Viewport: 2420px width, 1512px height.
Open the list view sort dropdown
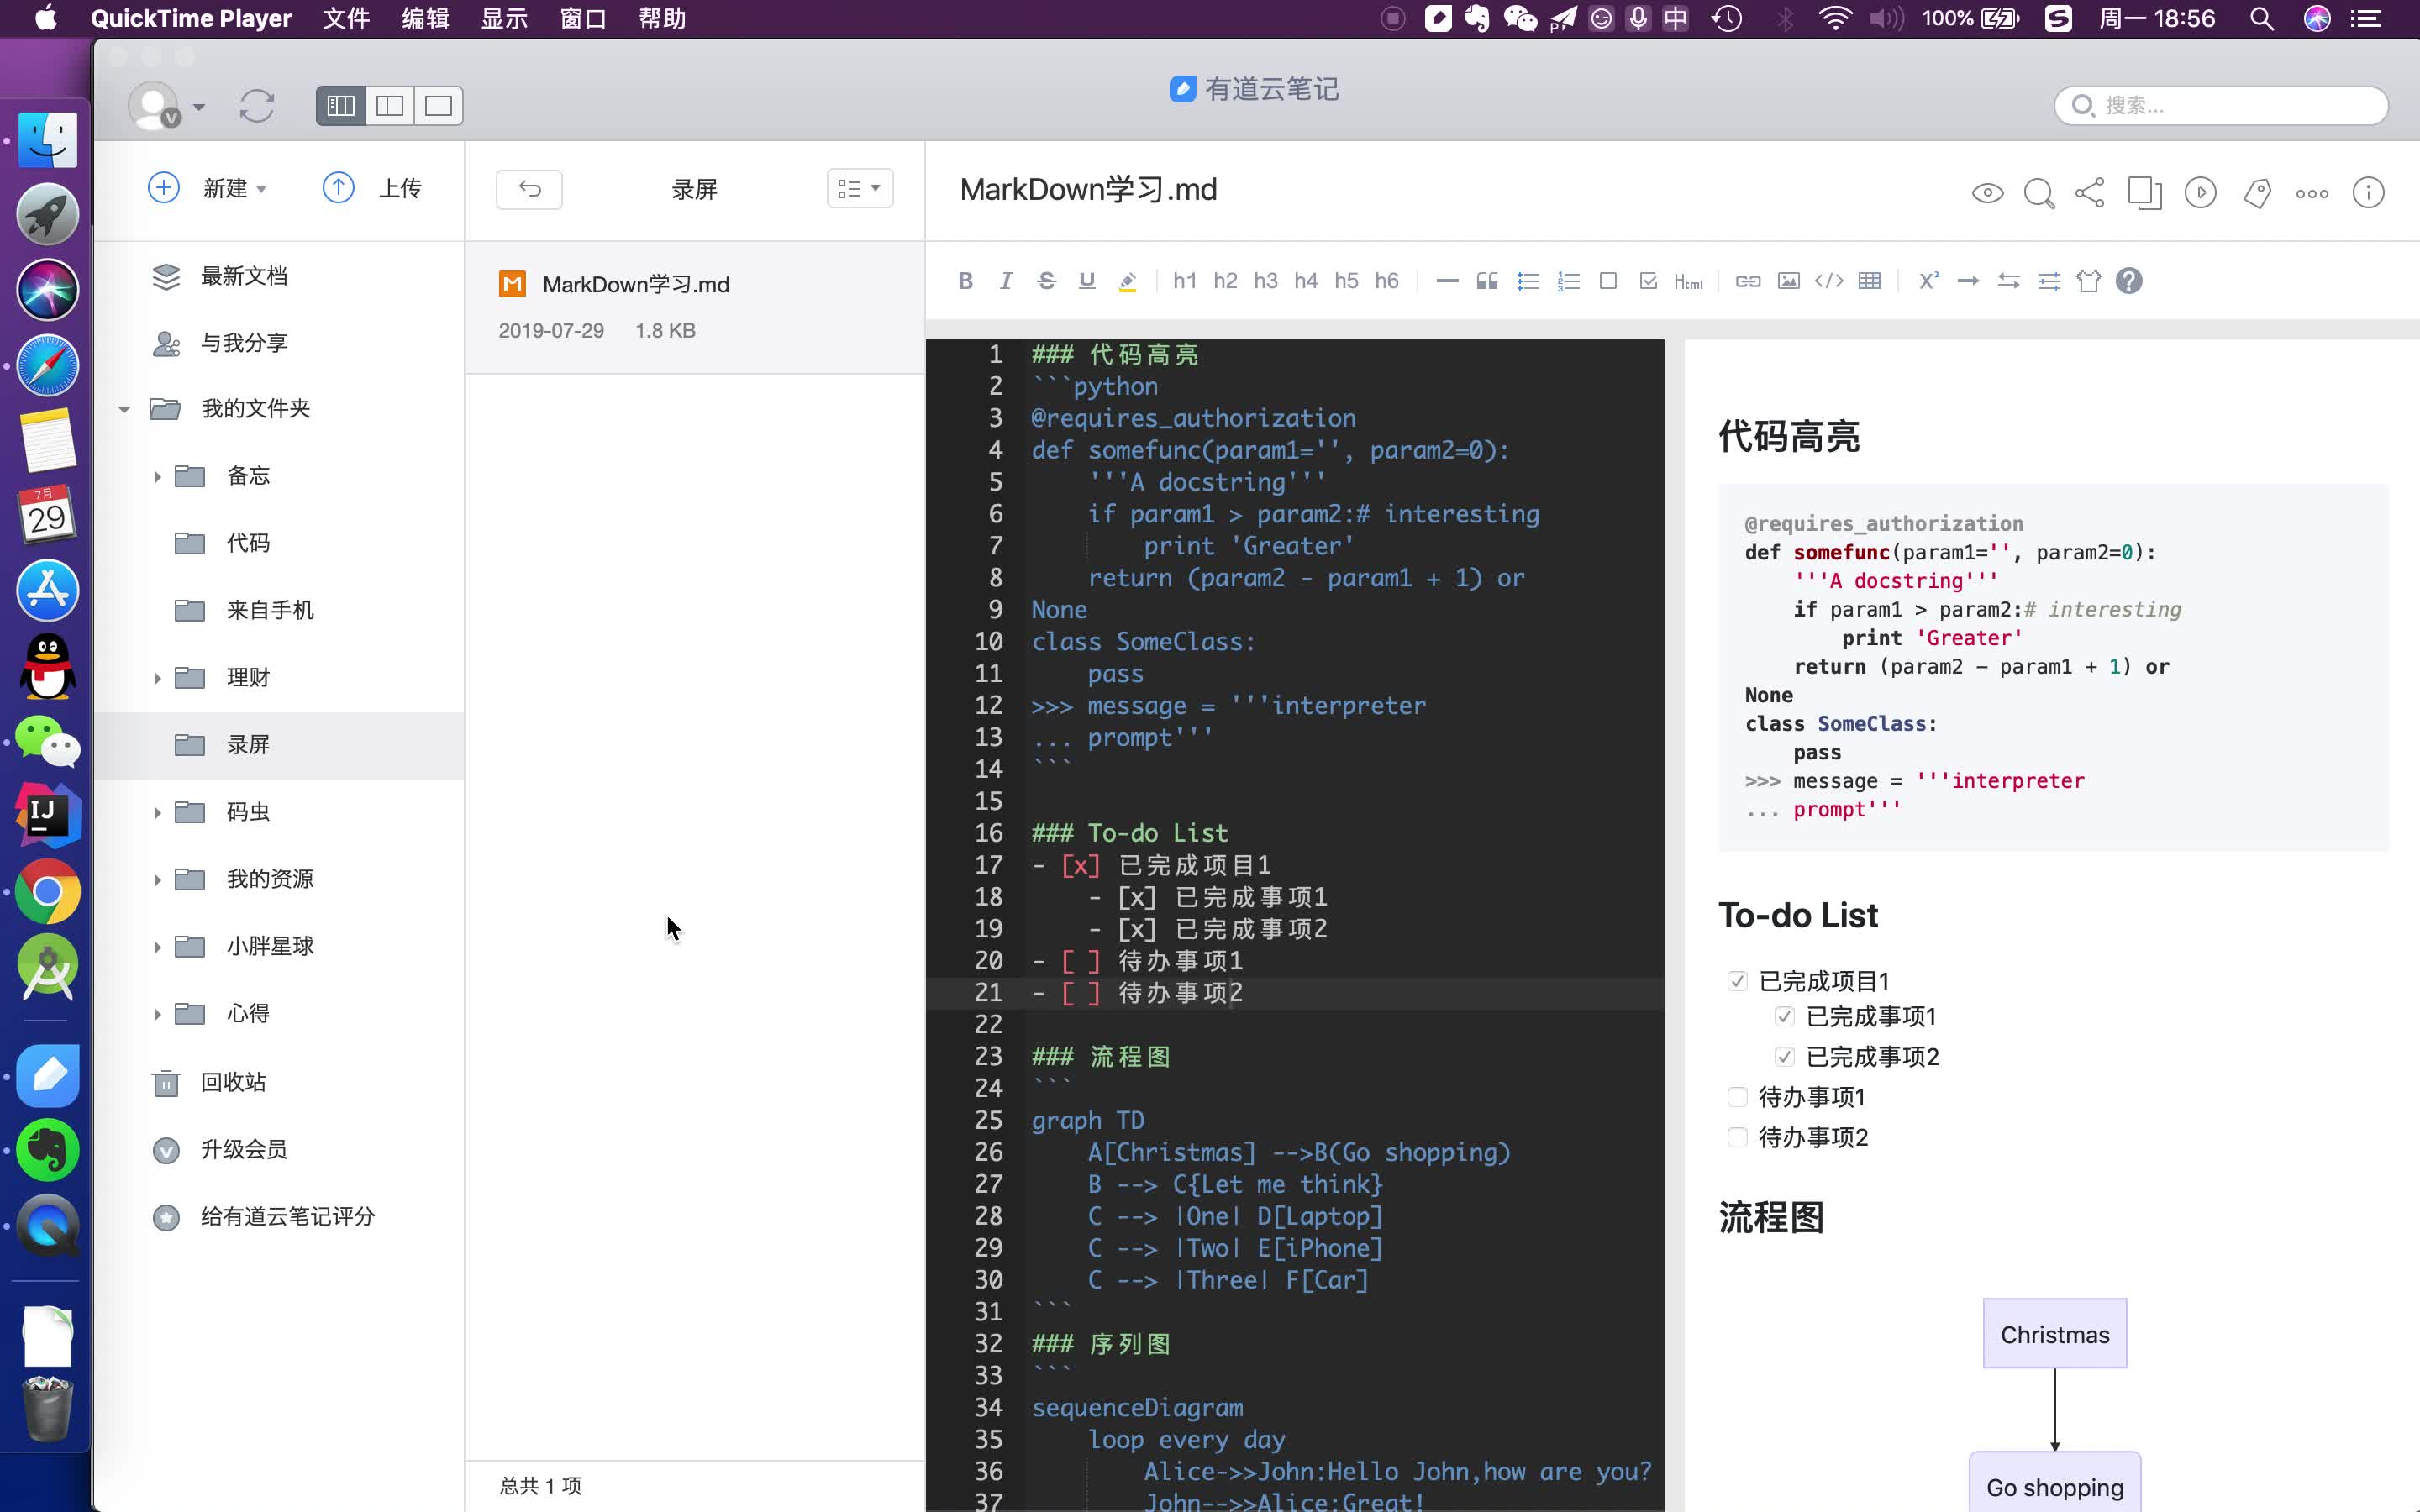[x=860, y=189]
